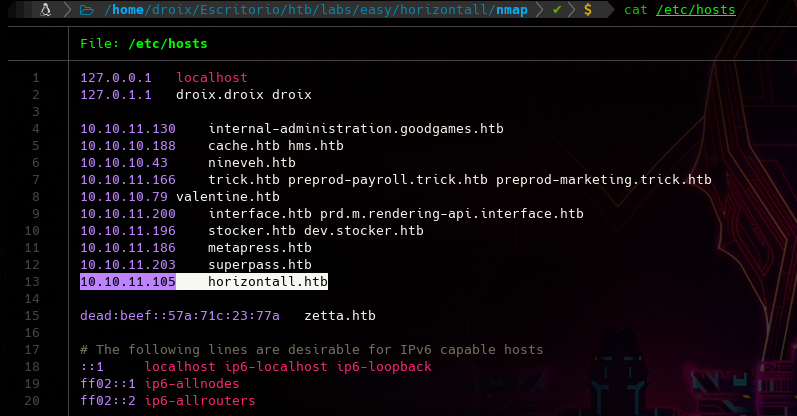Click the IPv6 address dead:beef::57a:71c:23:77a
This screenshot has height=416, width=797.
click(x=180, y=316)
